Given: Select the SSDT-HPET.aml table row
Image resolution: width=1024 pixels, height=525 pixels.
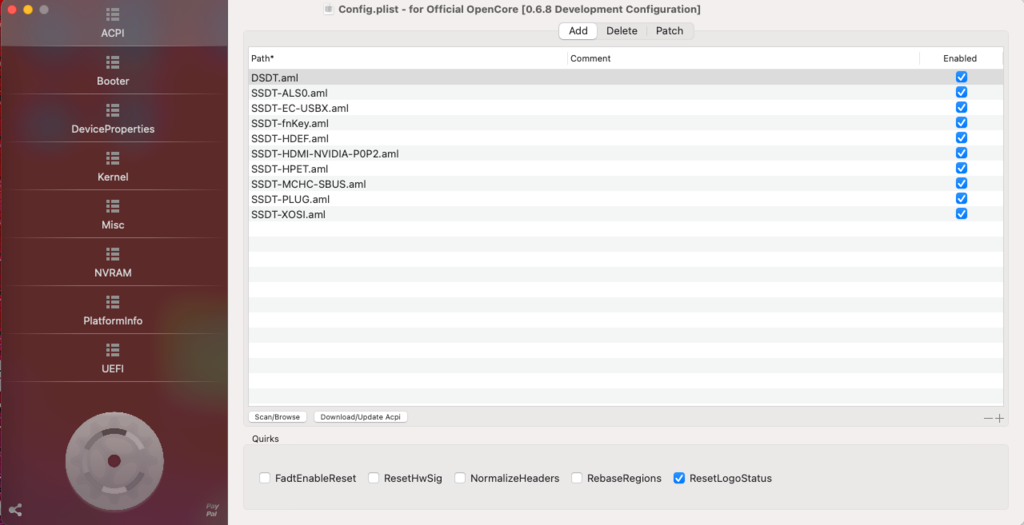Looking at the screenshot, I should pos(400,169).
